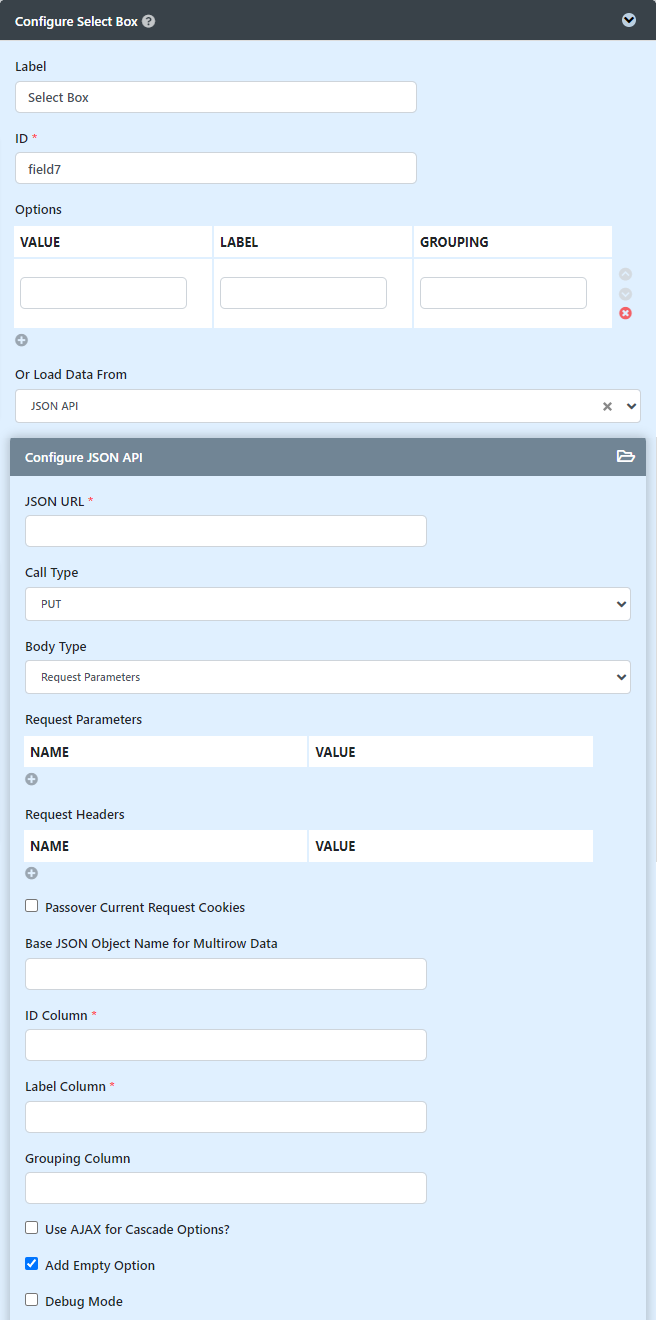Screen dimensions: 657x1320
Task: Focus the ID Column text field
Action: tap(226, 1045)
